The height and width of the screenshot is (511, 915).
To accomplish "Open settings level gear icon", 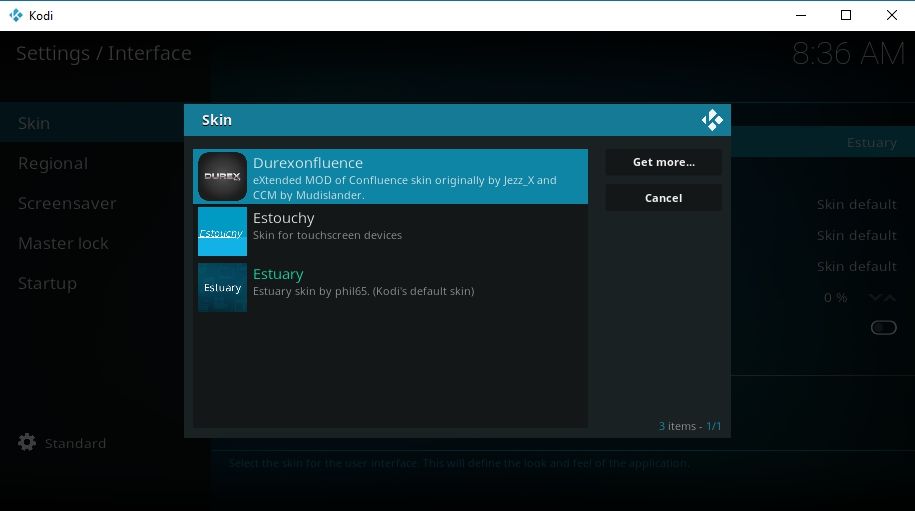I will pyautogui.click(x=27, y=443).
